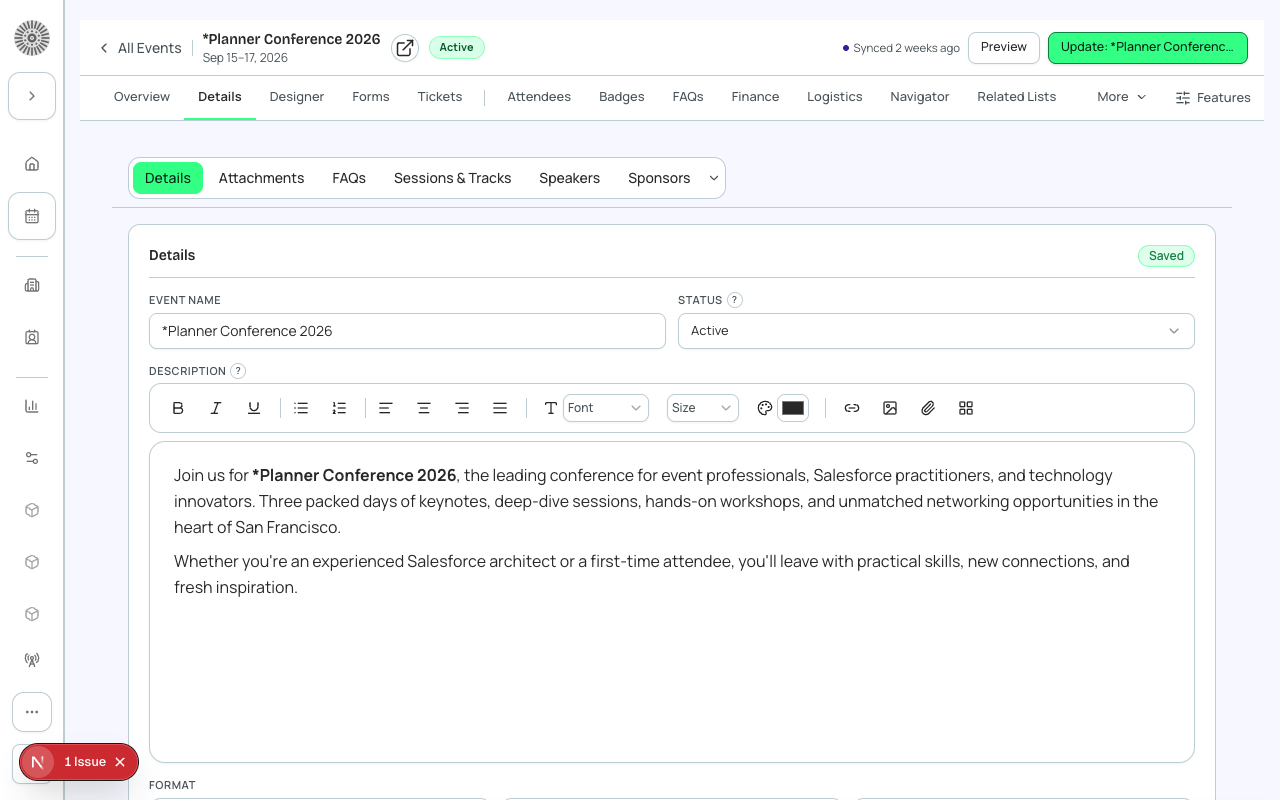
Task: Click into the description text editor
Action: 672,602
